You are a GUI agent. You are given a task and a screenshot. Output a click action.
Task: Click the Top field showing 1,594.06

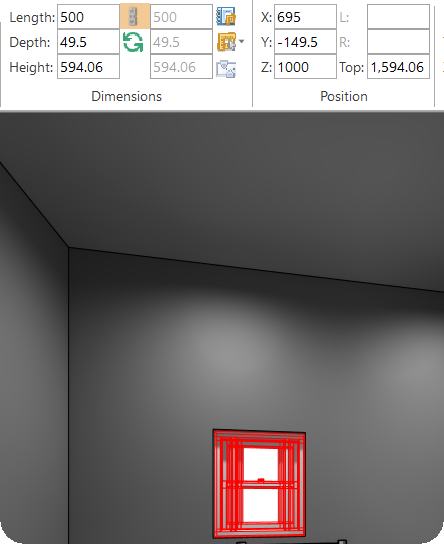[x=399, y=67]
